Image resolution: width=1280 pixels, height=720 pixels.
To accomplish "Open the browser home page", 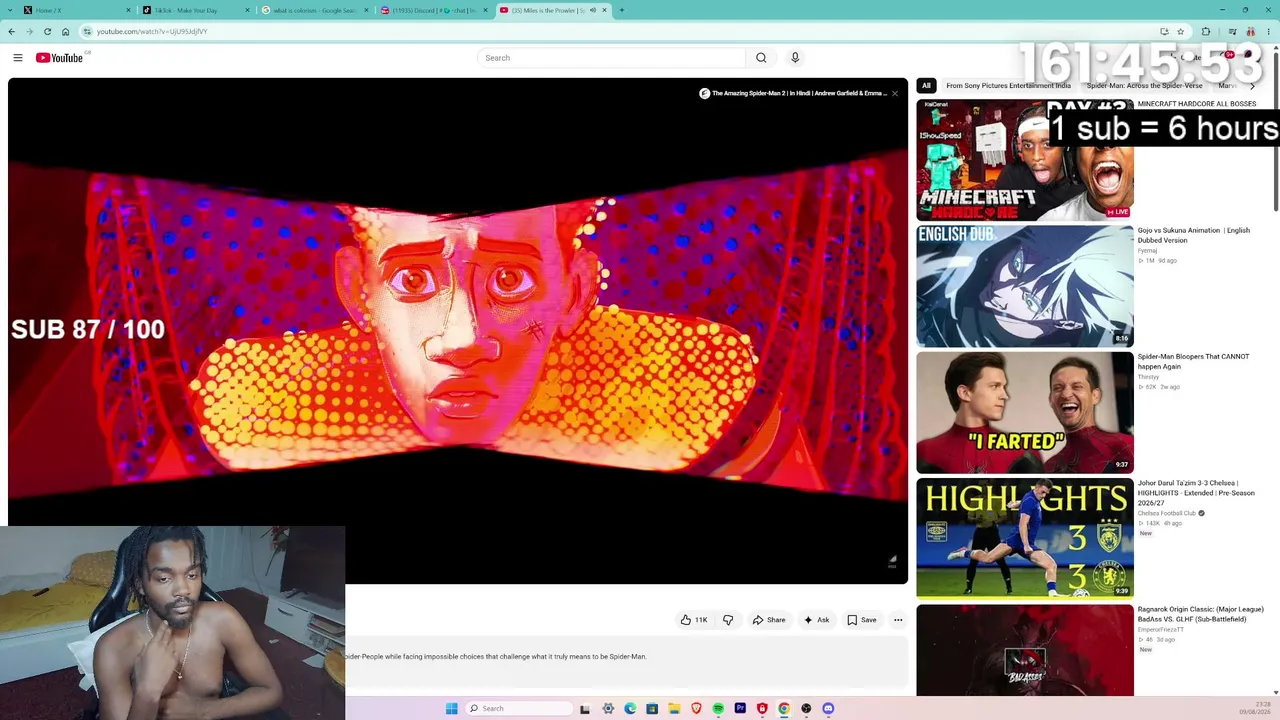I will pyautogui.click(x=65, y=31).
